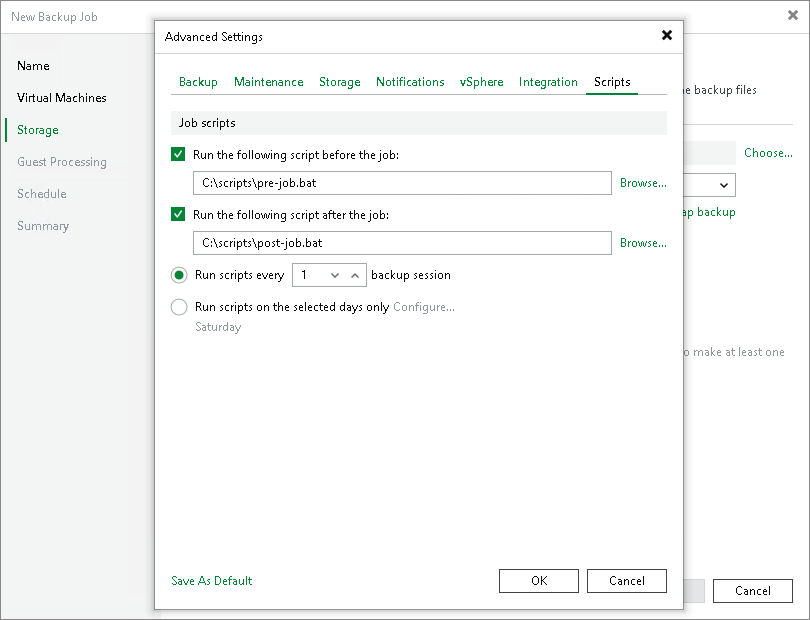Select the vSphere tab
Viewport: 810px width, 620px height.
click(x=481, y=82)
